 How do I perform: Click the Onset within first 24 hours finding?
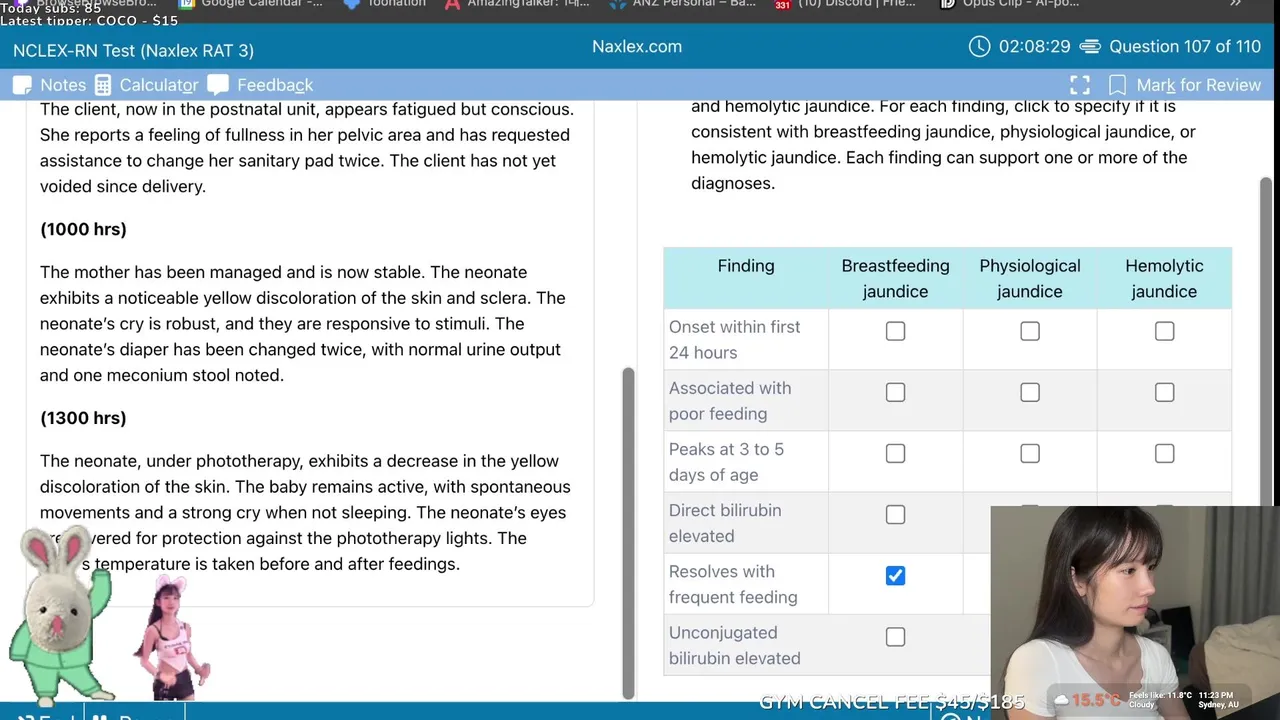tap(735, 340)
